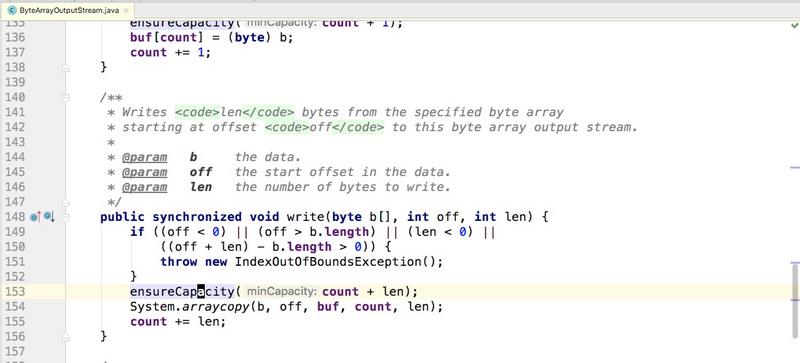Click 'b.length' on line 150
The height and width of the screenshot is (363, 800).
tap(302, 247)
